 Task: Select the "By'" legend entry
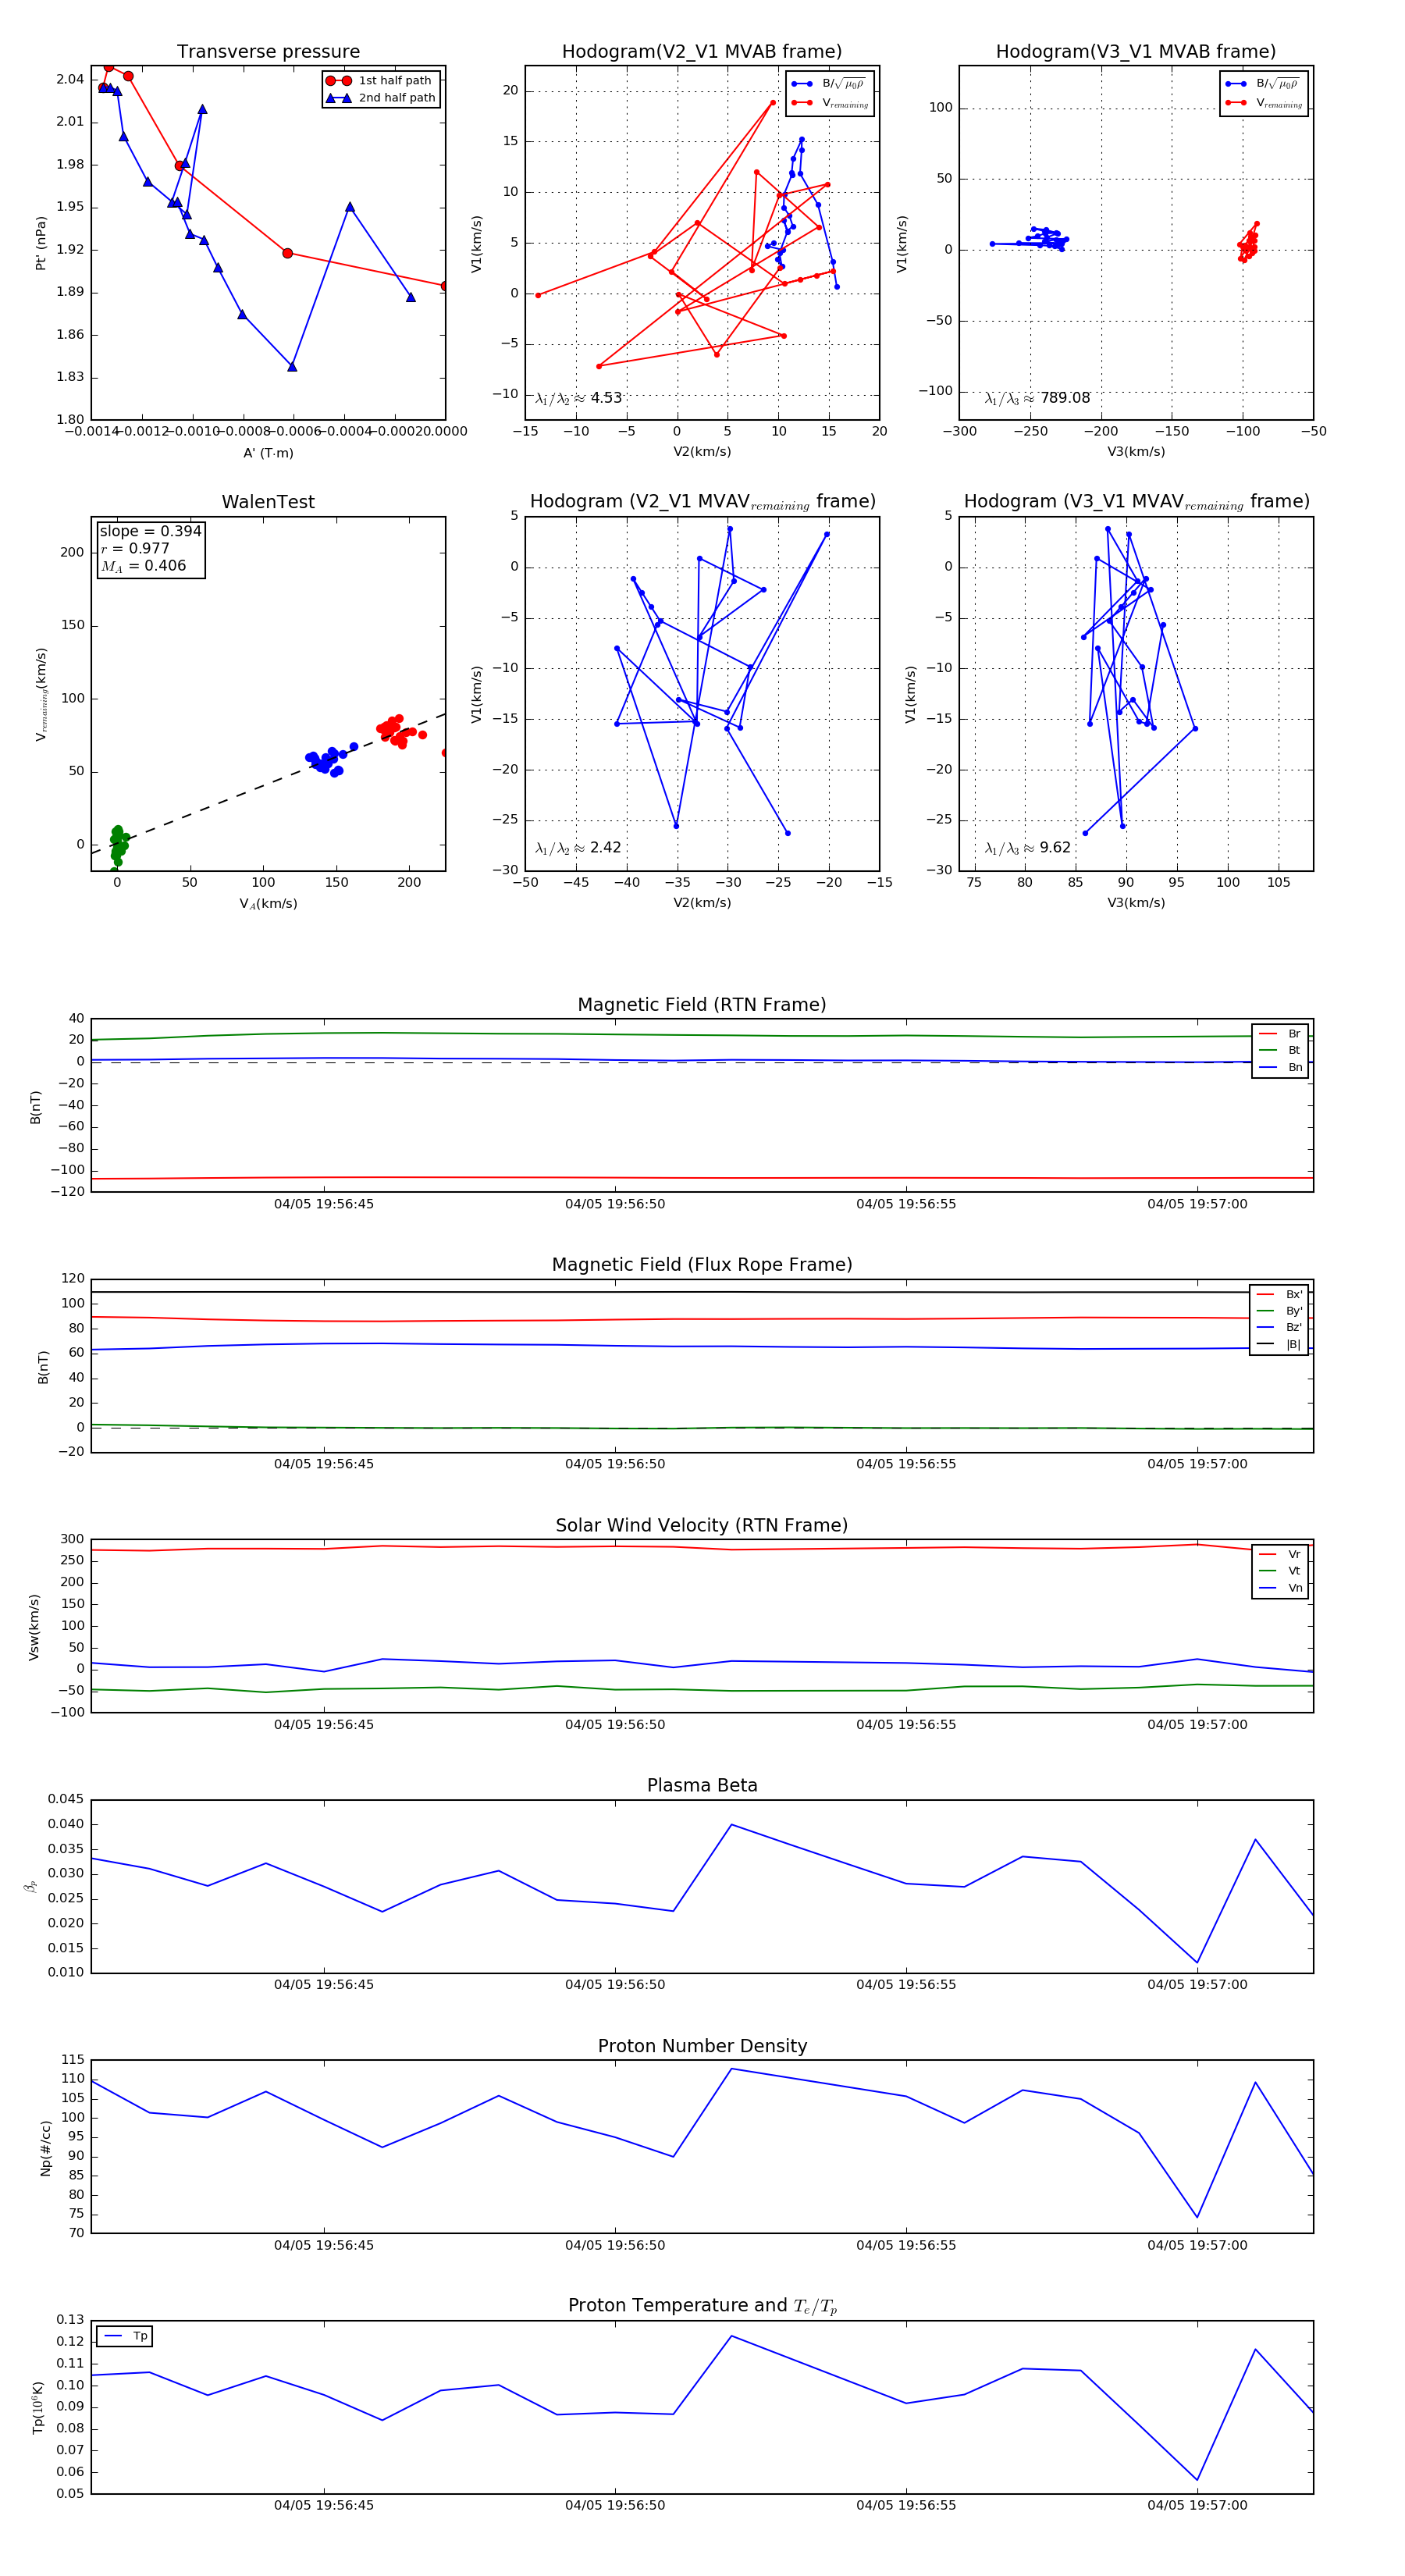[1279, 1311]
